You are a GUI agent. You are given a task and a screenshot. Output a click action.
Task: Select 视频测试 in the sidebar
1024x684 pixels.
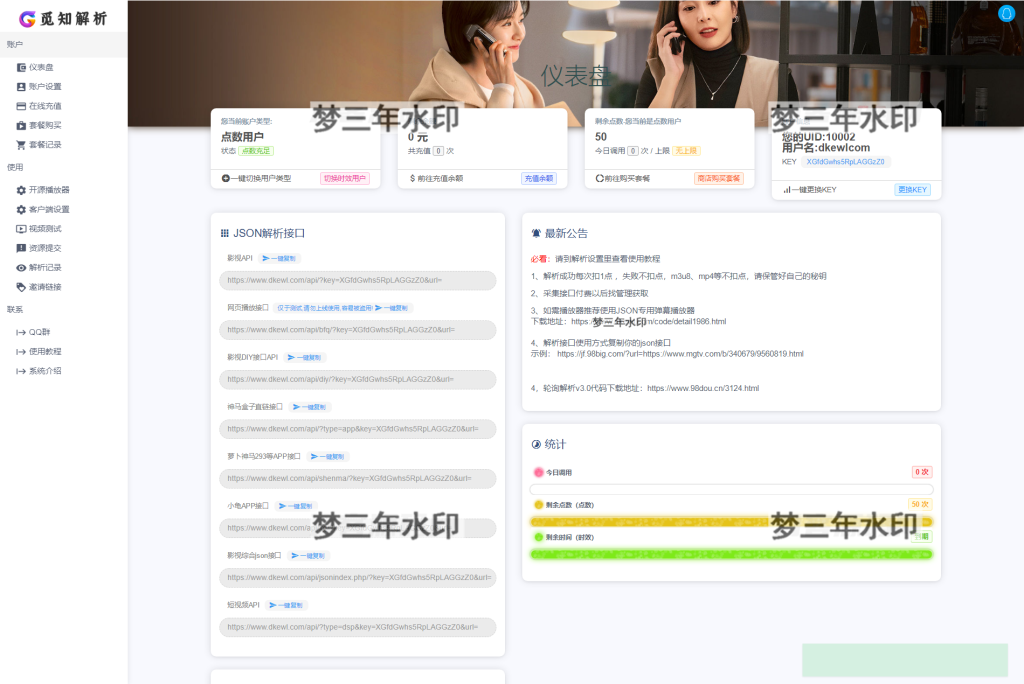(x=45, y=229)
